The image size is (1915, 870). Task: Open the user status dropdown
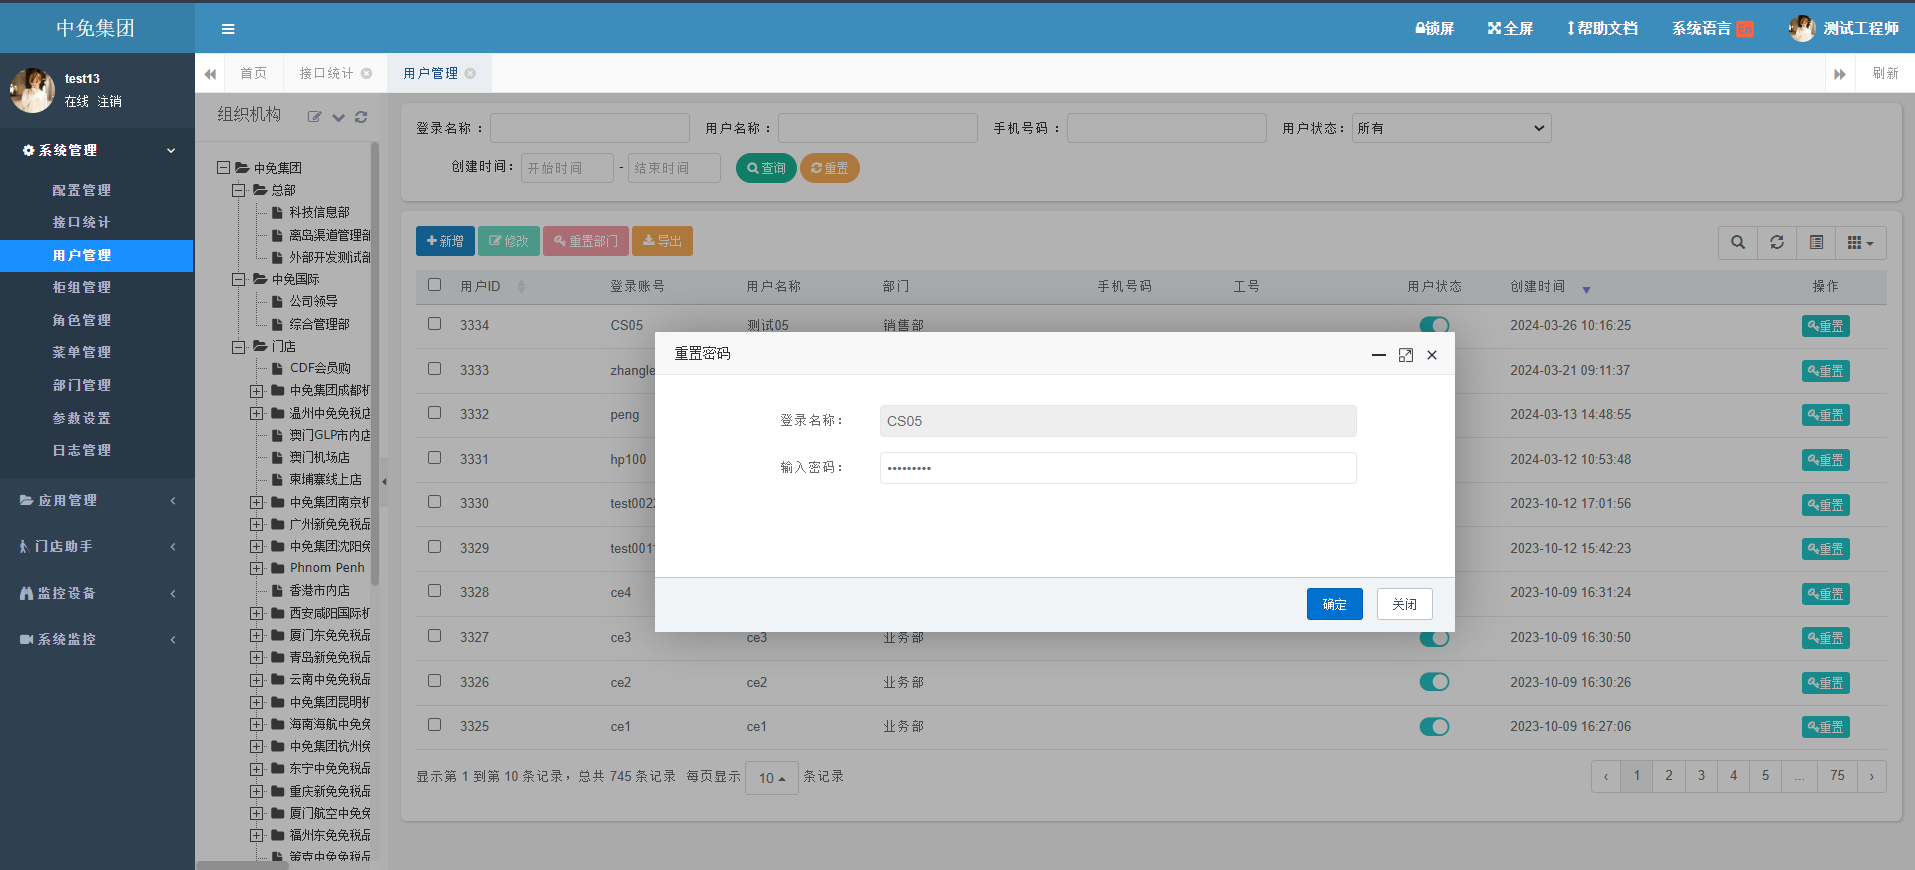click(1451, 128)
